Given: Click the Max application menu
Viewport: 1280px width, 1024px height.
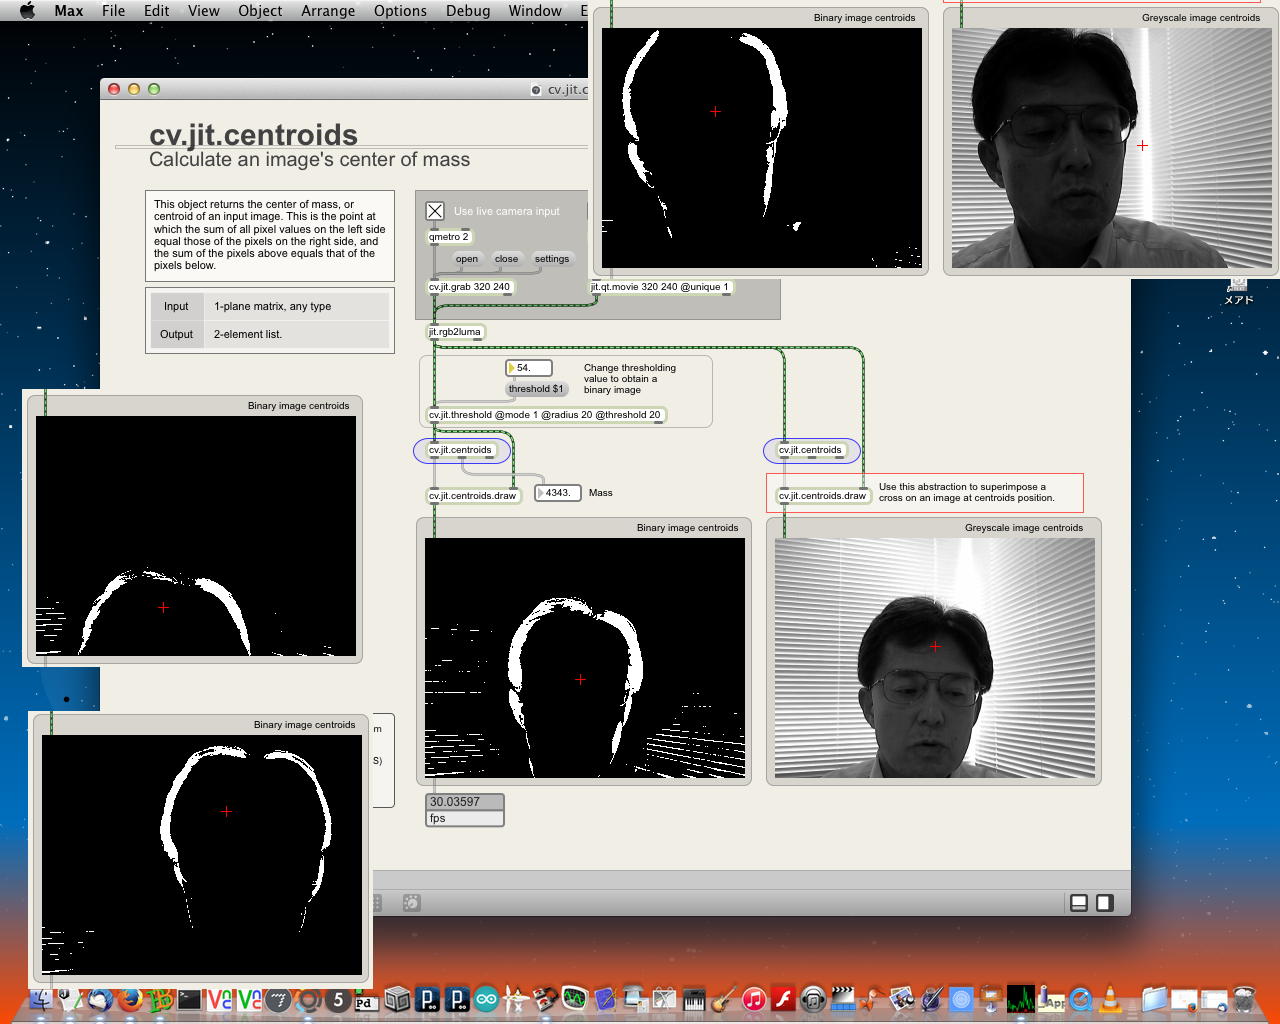Looking at the screenshot, I should coord(69,10).
